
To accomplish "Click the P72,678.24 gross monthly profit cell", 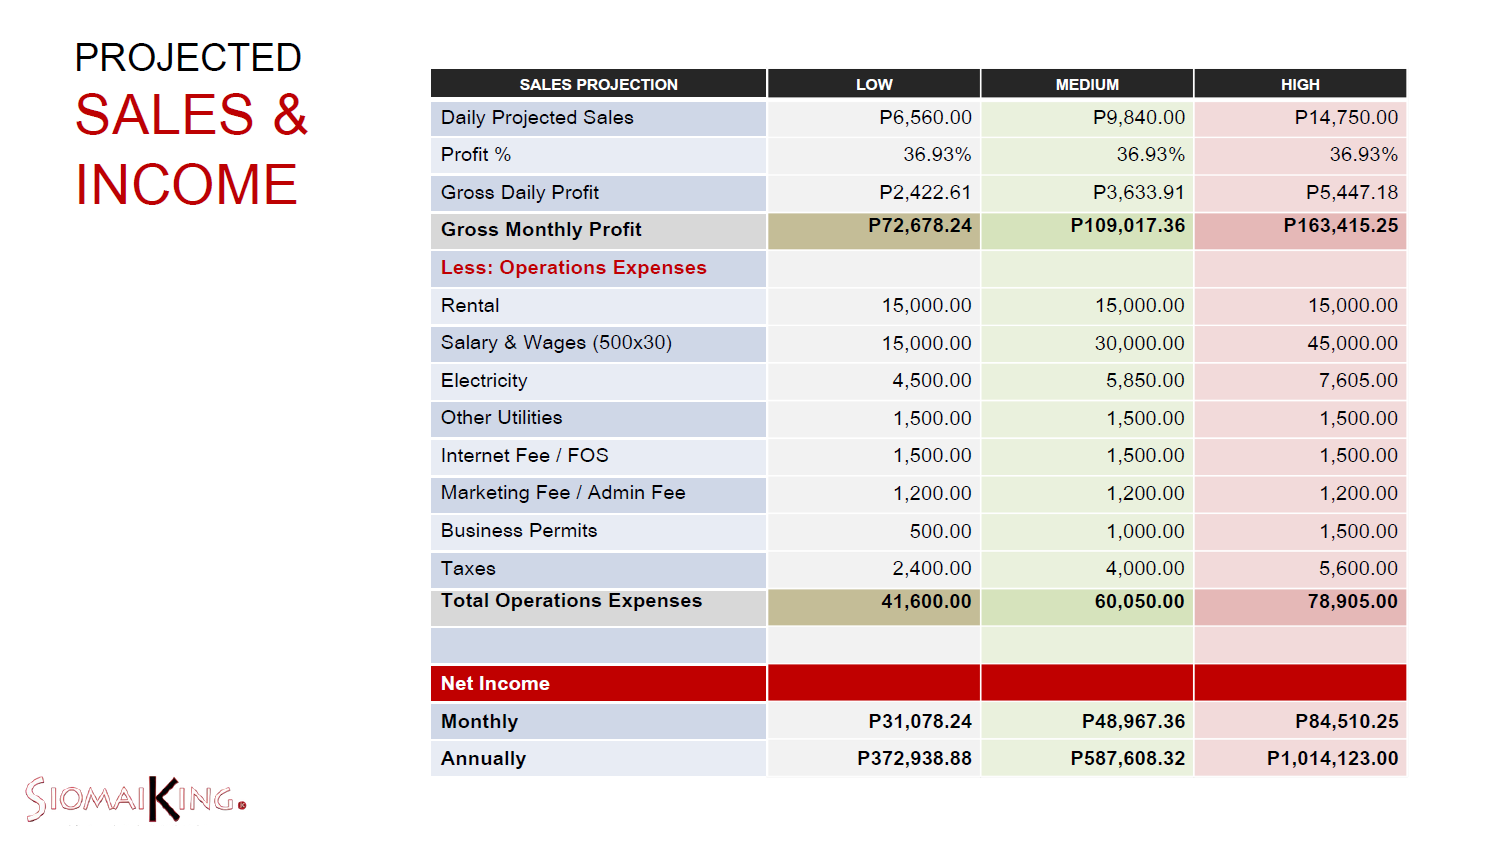I will click(874, 231).
